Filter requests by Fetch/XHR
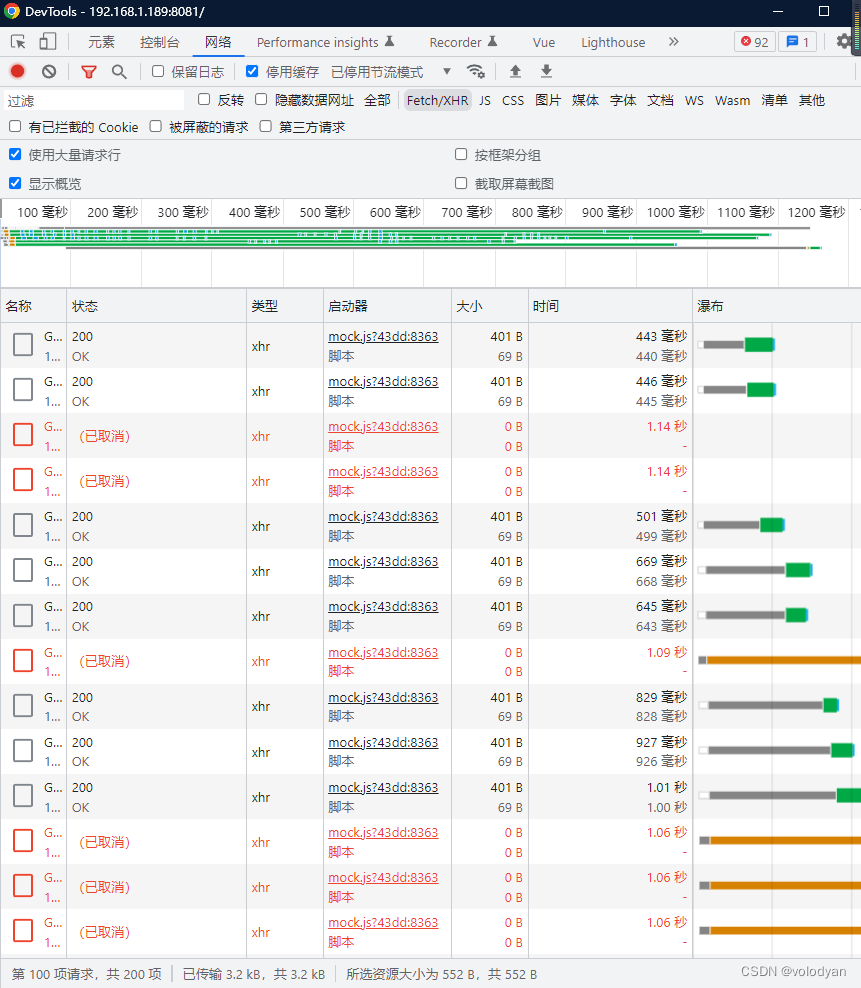Viewport: 861px width, 988px height. click(437, 100)
